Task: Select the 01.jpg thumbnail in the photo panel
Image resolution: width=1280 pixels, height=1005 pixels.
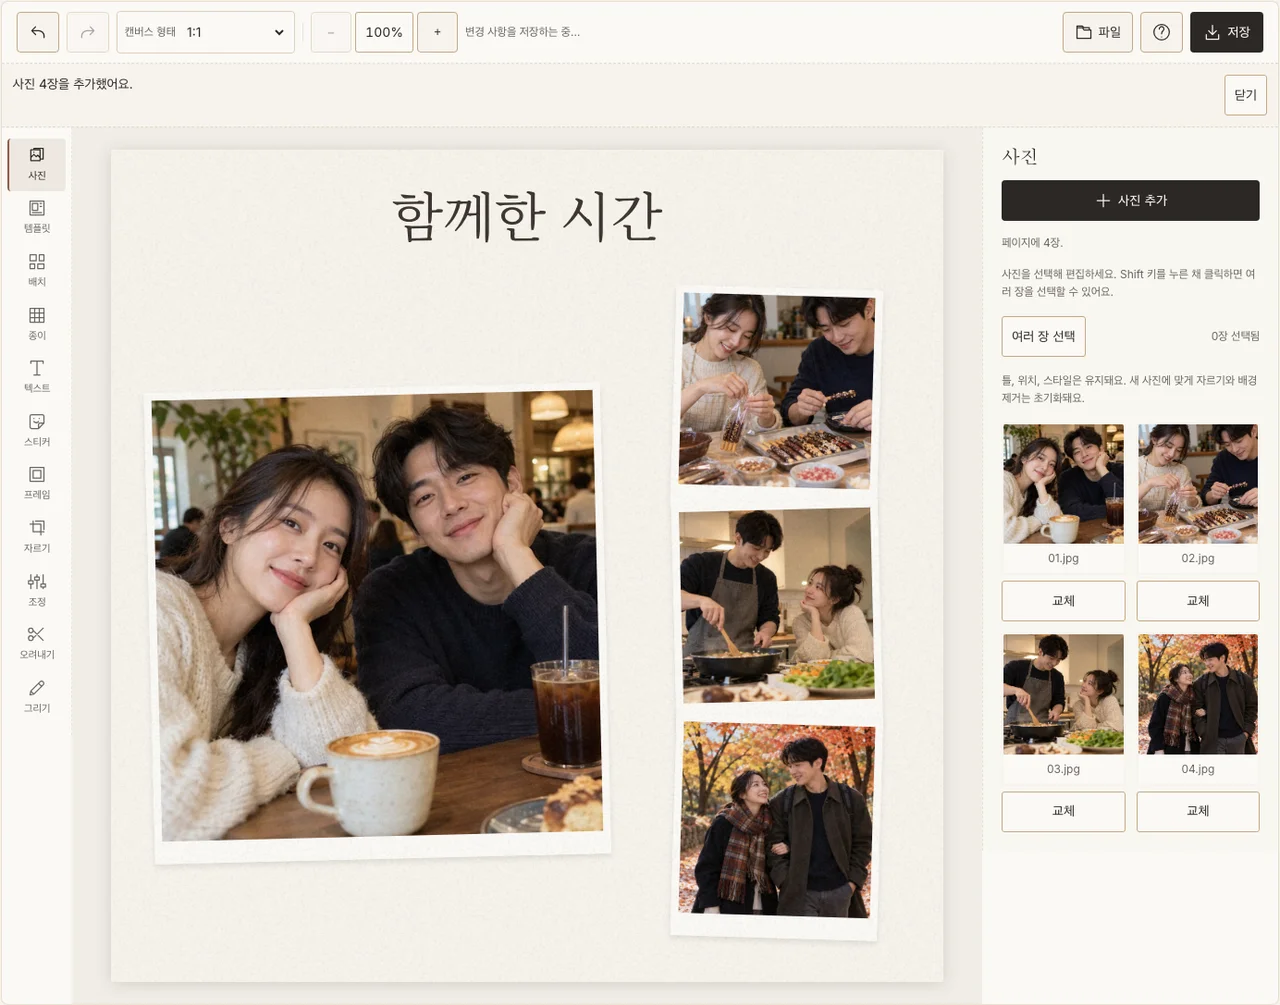Action: pyautogui.click(x=1063, y=484)
